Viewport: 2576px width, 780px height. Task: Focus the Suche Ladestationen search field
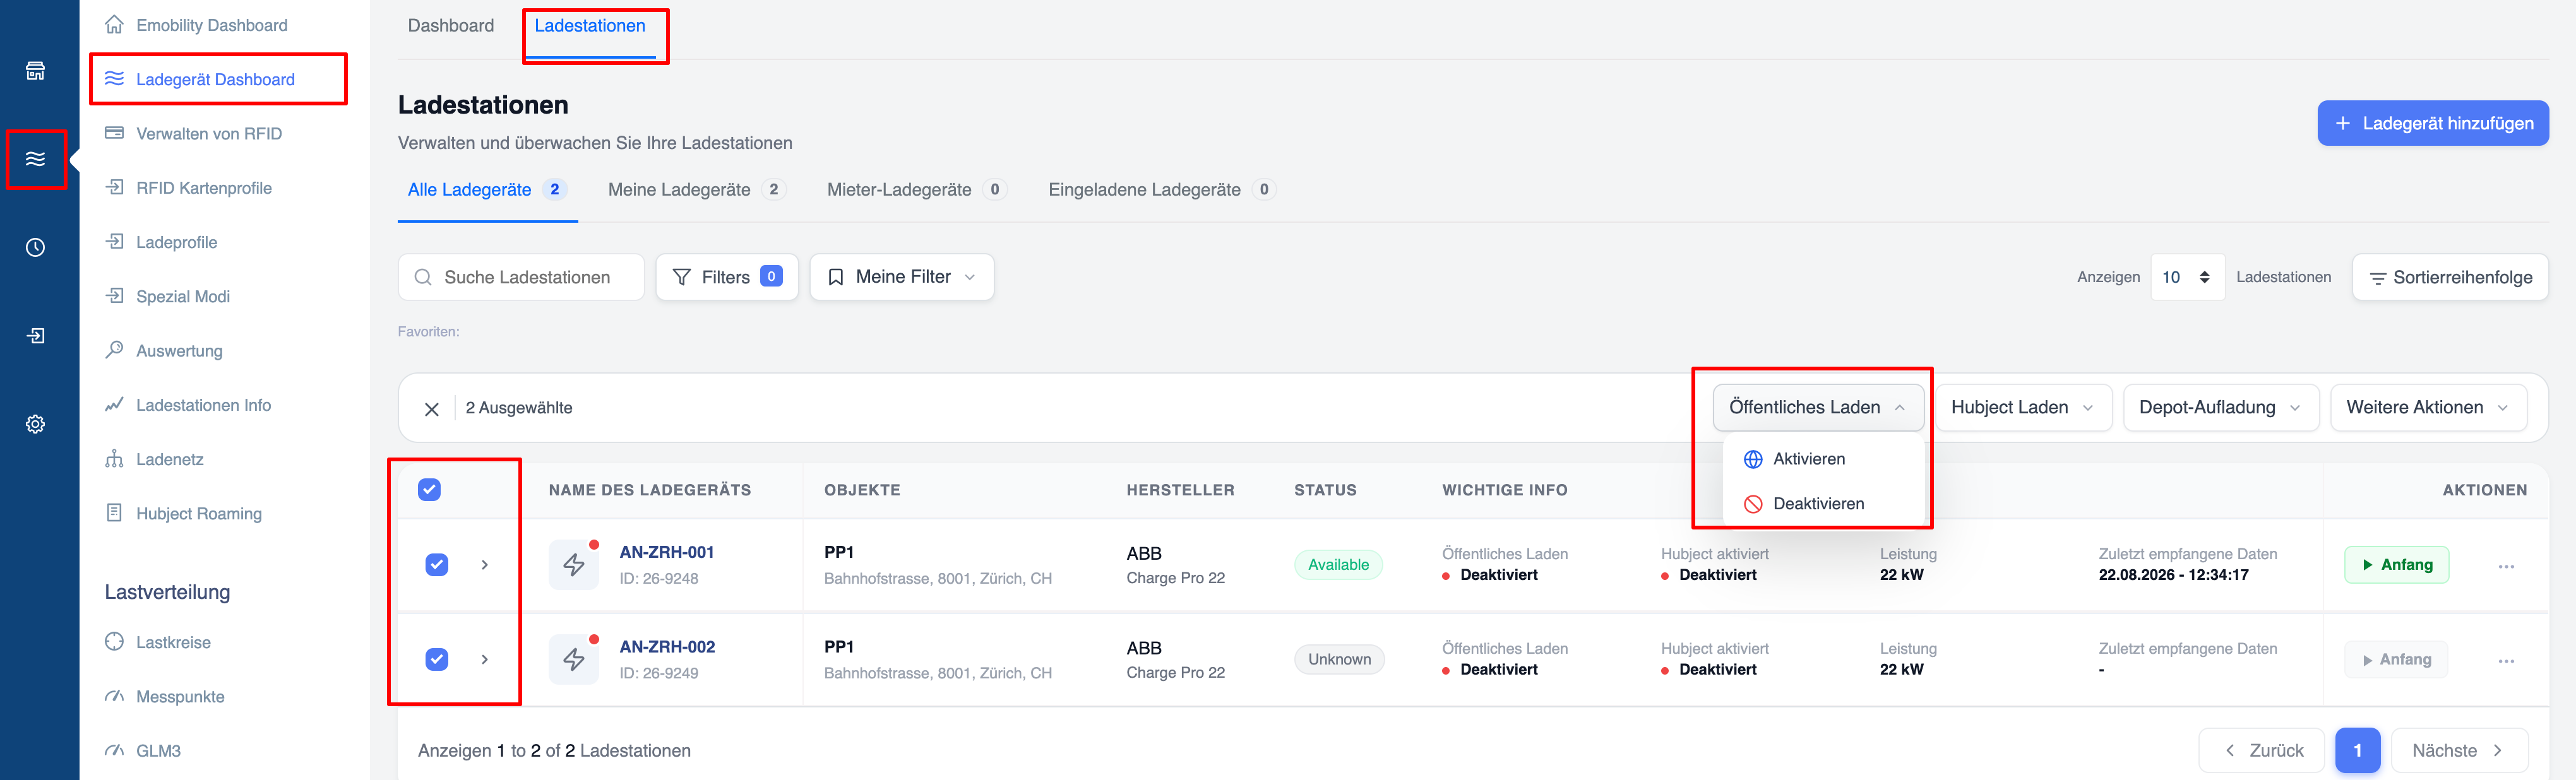click(521, 277)
